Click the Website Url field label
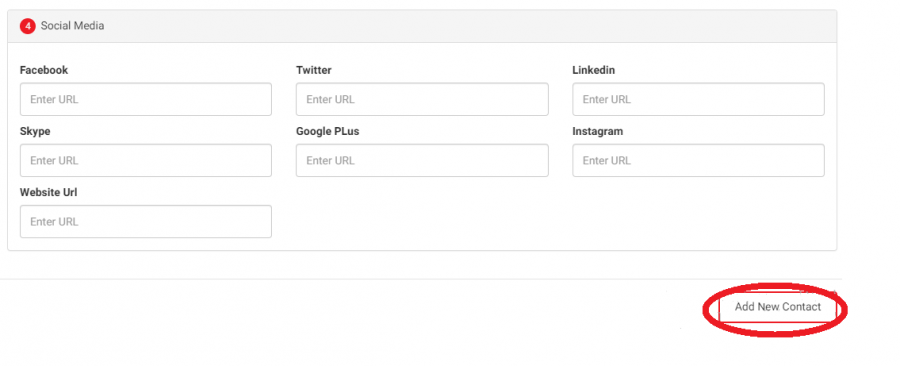This screenshot has height=366, width=900. coord(48,193)
